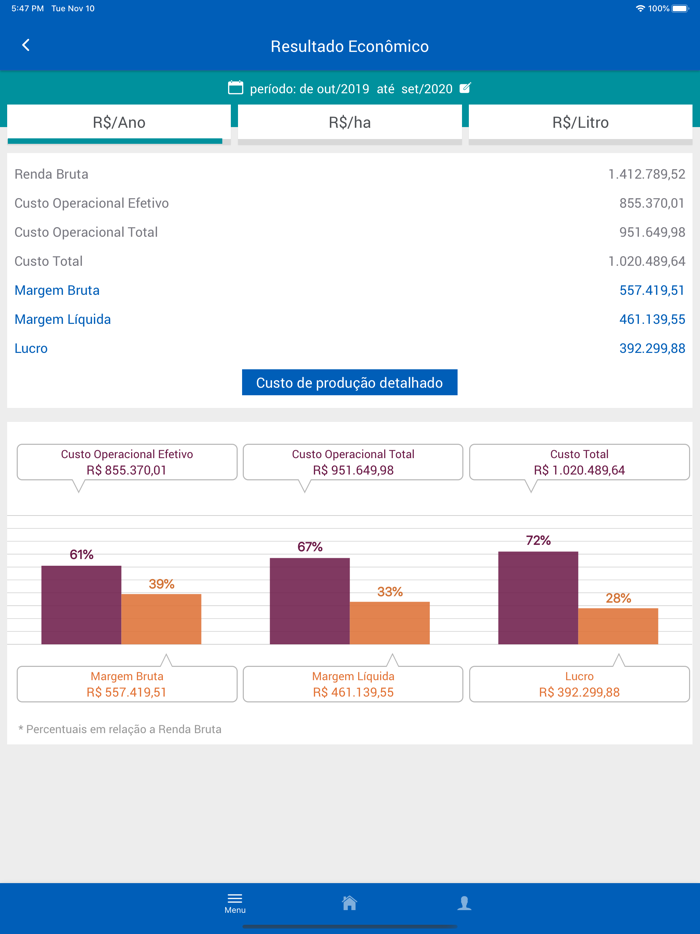
Task: Tap the Wi-Fi status icon
Action: (640, 8)
